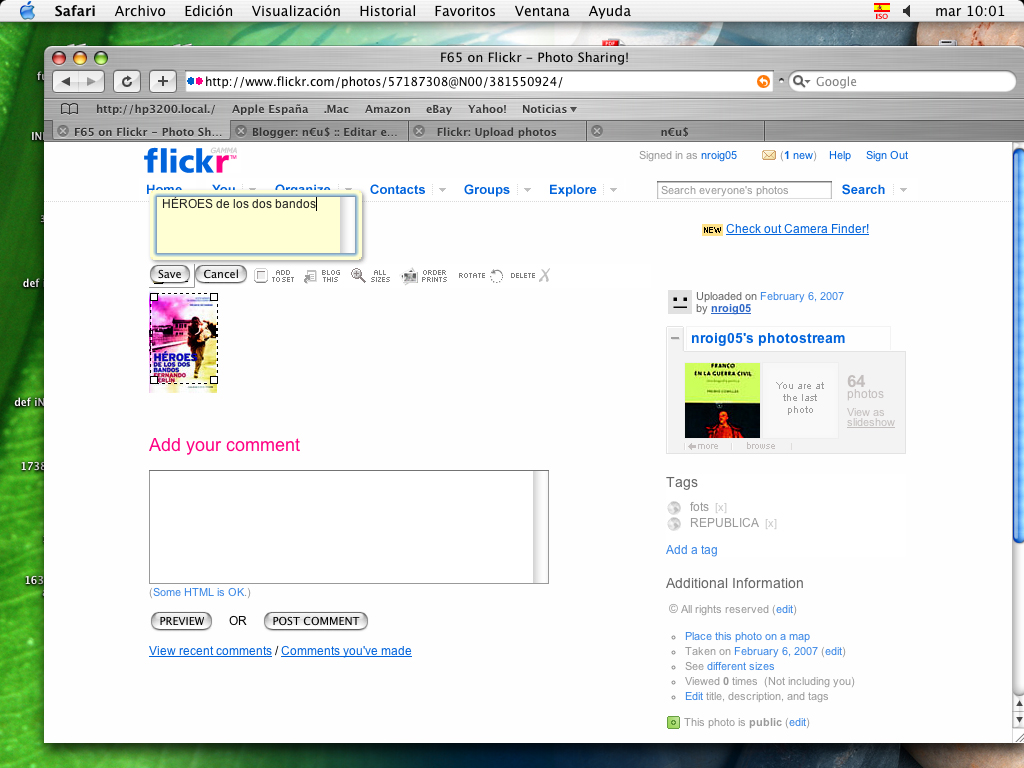This screenshot has height=768, width=1024.
Task: Click the Add a tag link
Action: point(692,550)
